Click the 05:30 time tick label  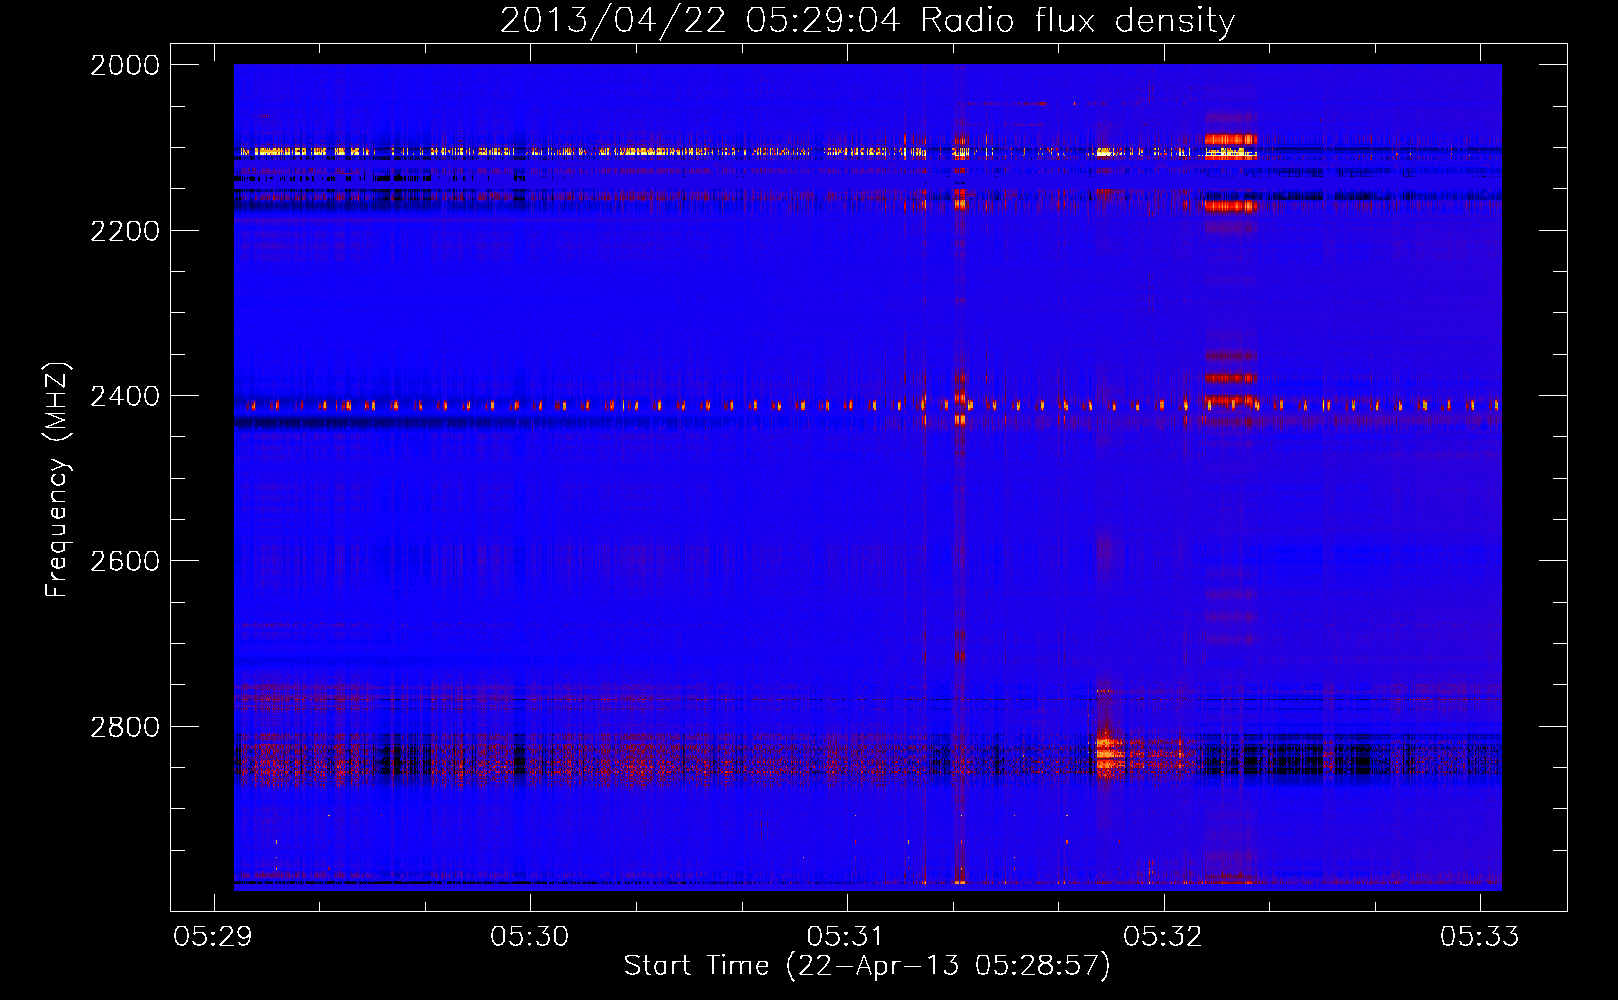pos(530,936)
